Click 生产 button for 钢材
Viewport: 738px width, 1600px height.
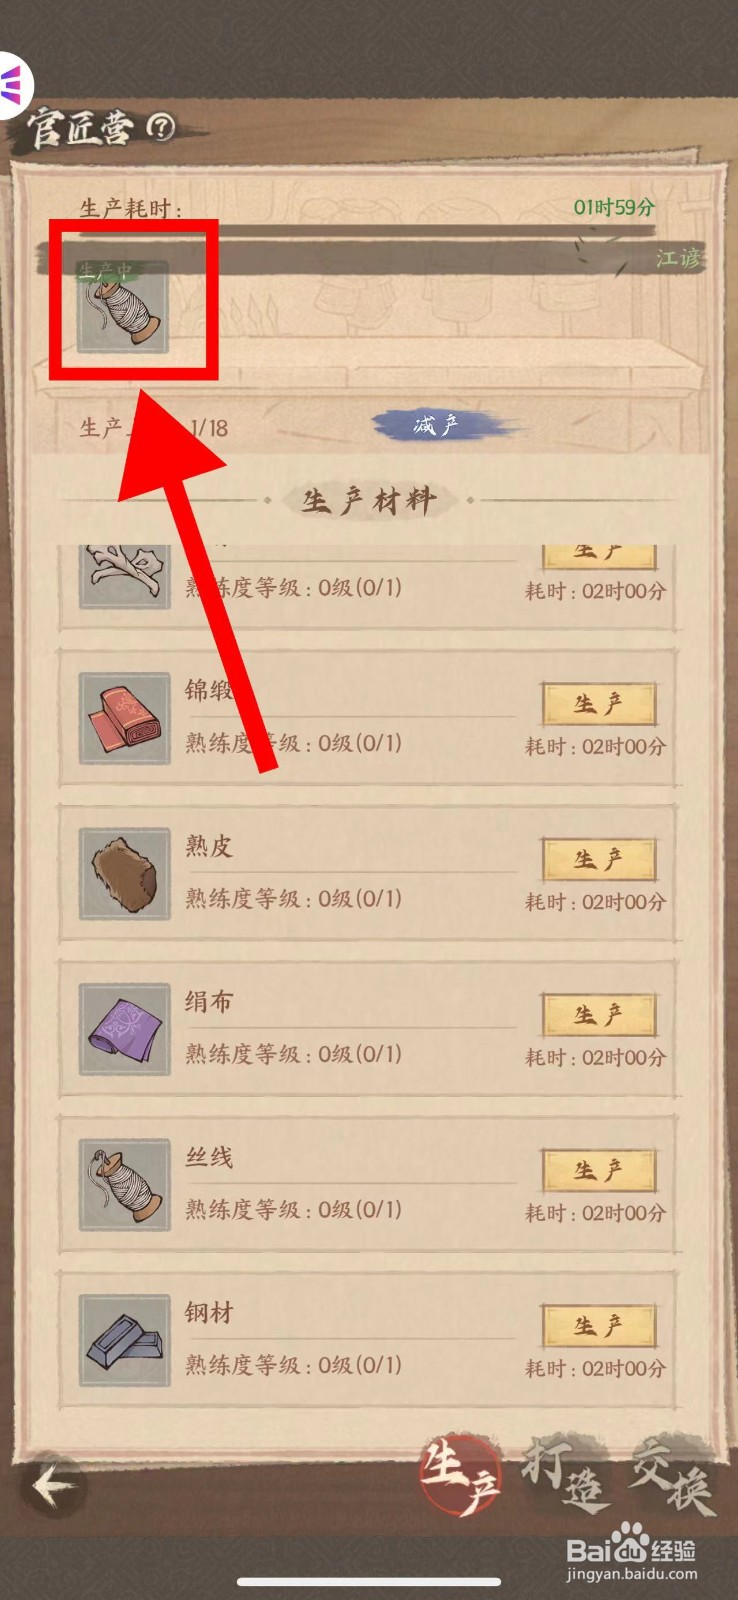pos(599,1326)
